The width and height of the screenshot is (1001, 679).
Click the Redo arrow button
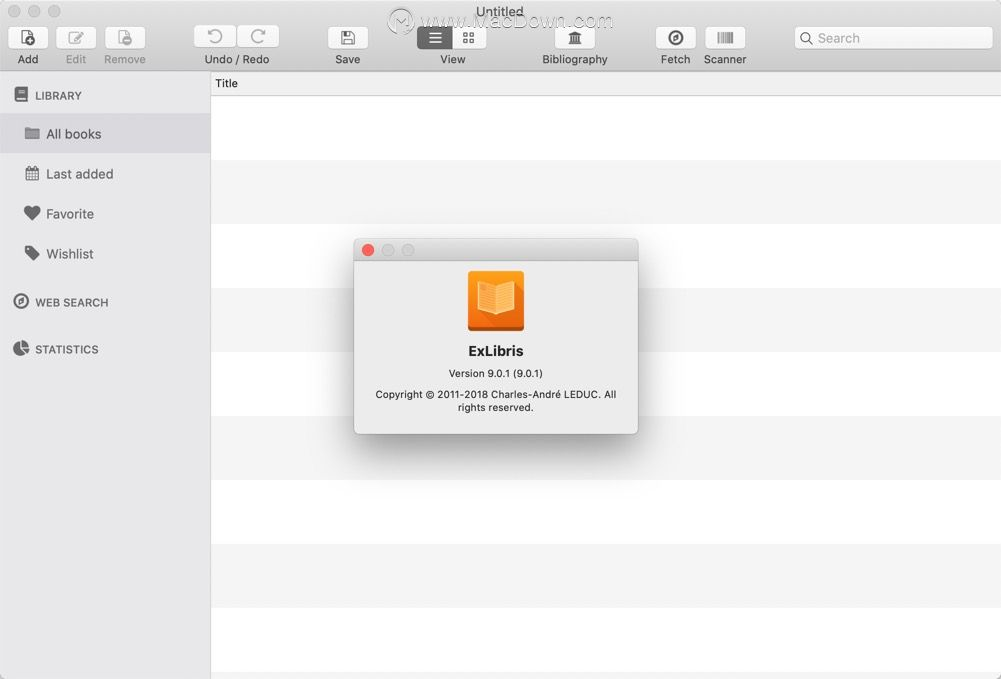click(x=258, y=37)
